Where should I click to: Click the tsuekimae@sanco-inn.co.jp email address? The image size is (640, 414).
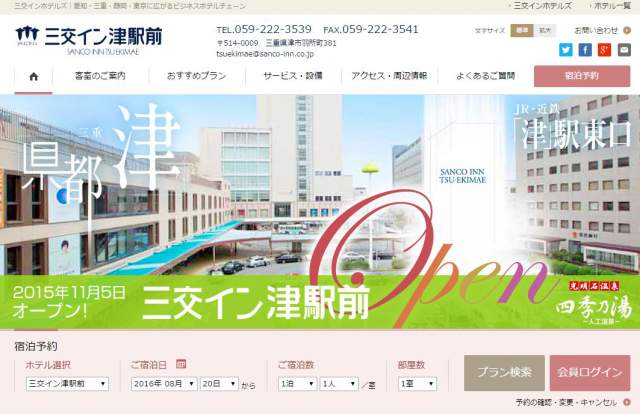(265, 53)
